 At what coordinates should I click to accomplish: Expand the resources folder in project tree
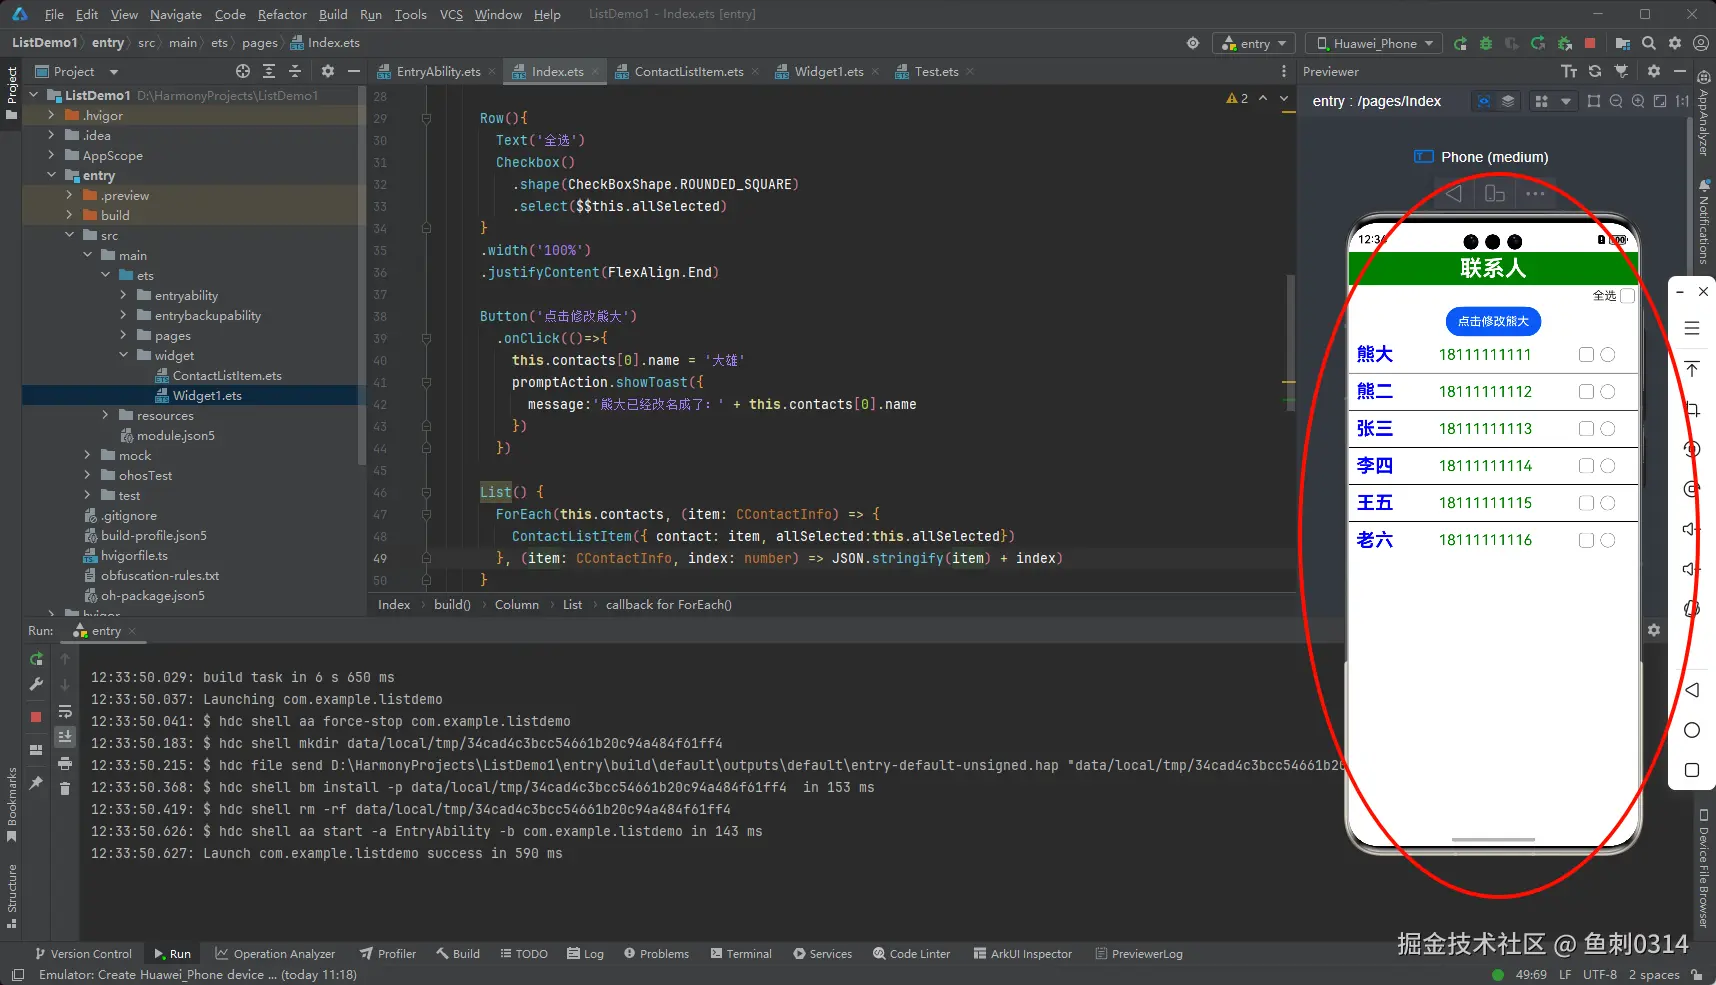(106, 415)
